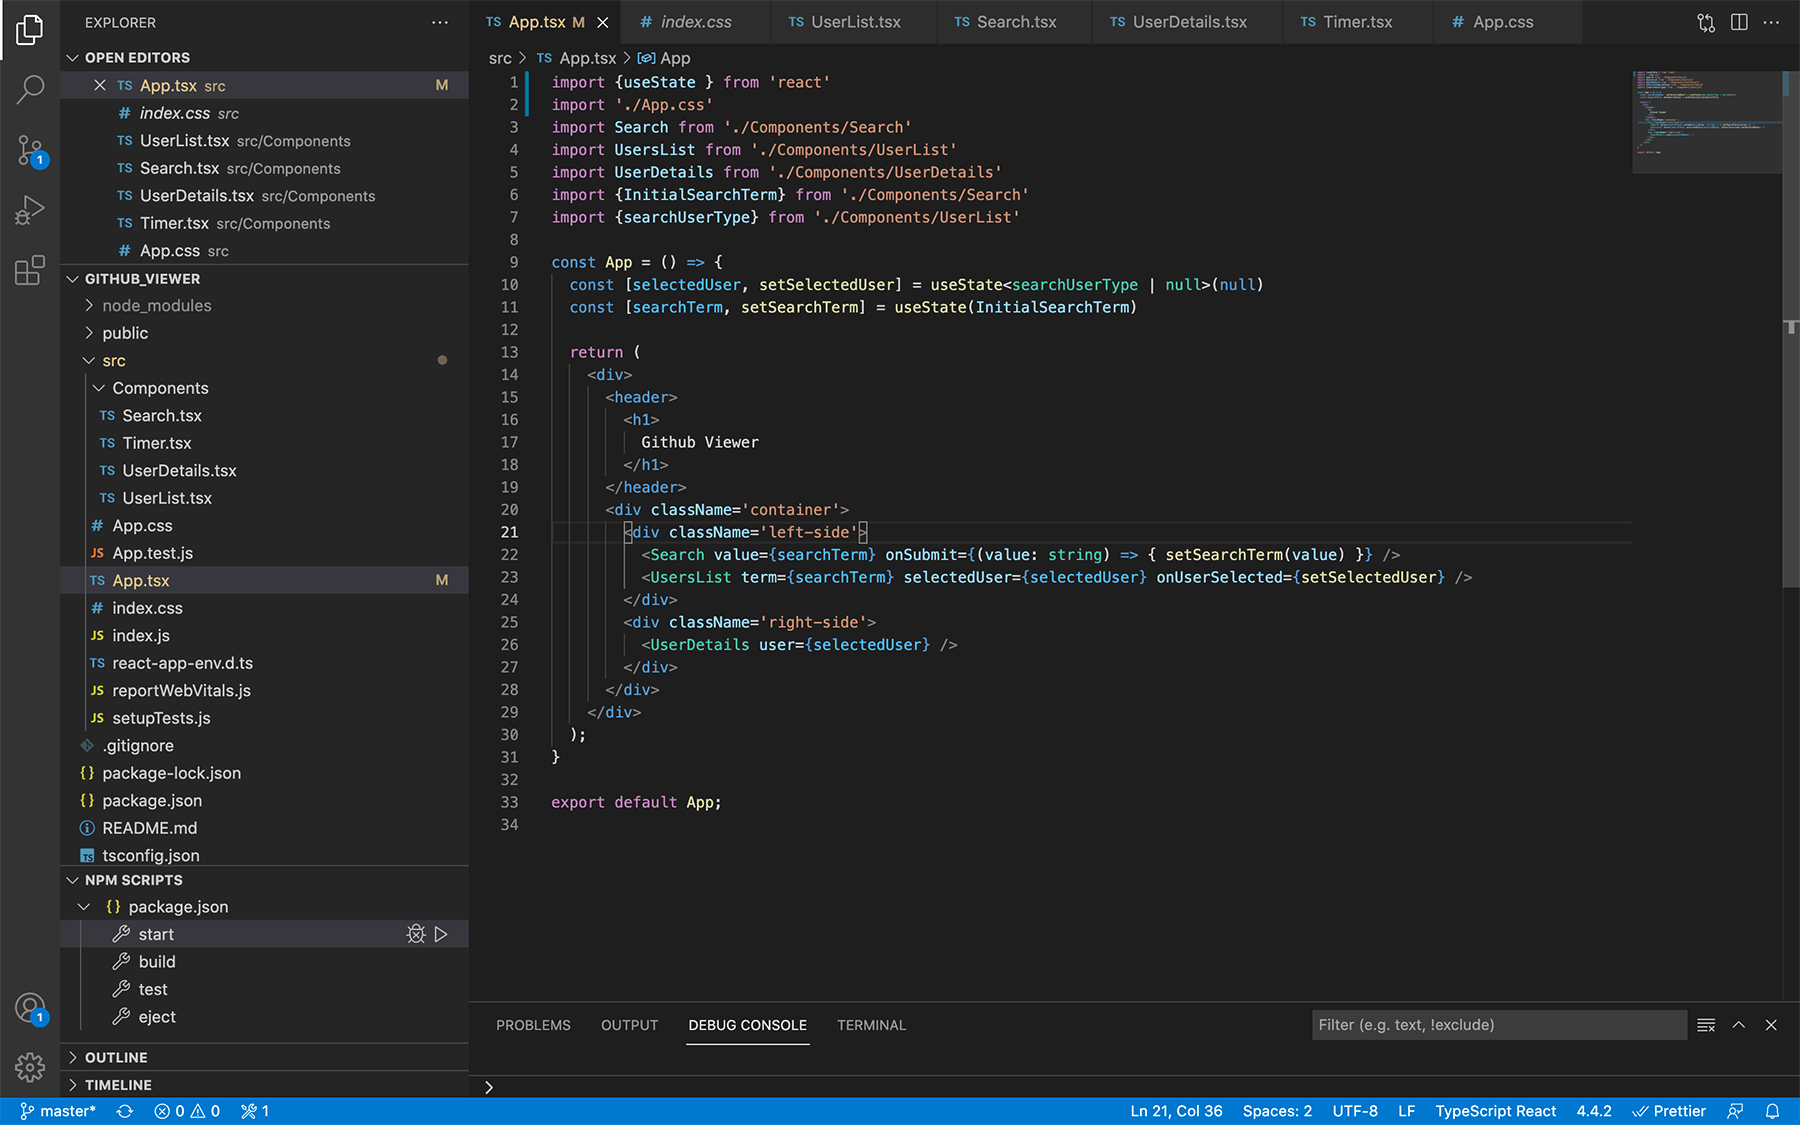
Task: Debug the start npm script
Action: click(x=416, y=934)
